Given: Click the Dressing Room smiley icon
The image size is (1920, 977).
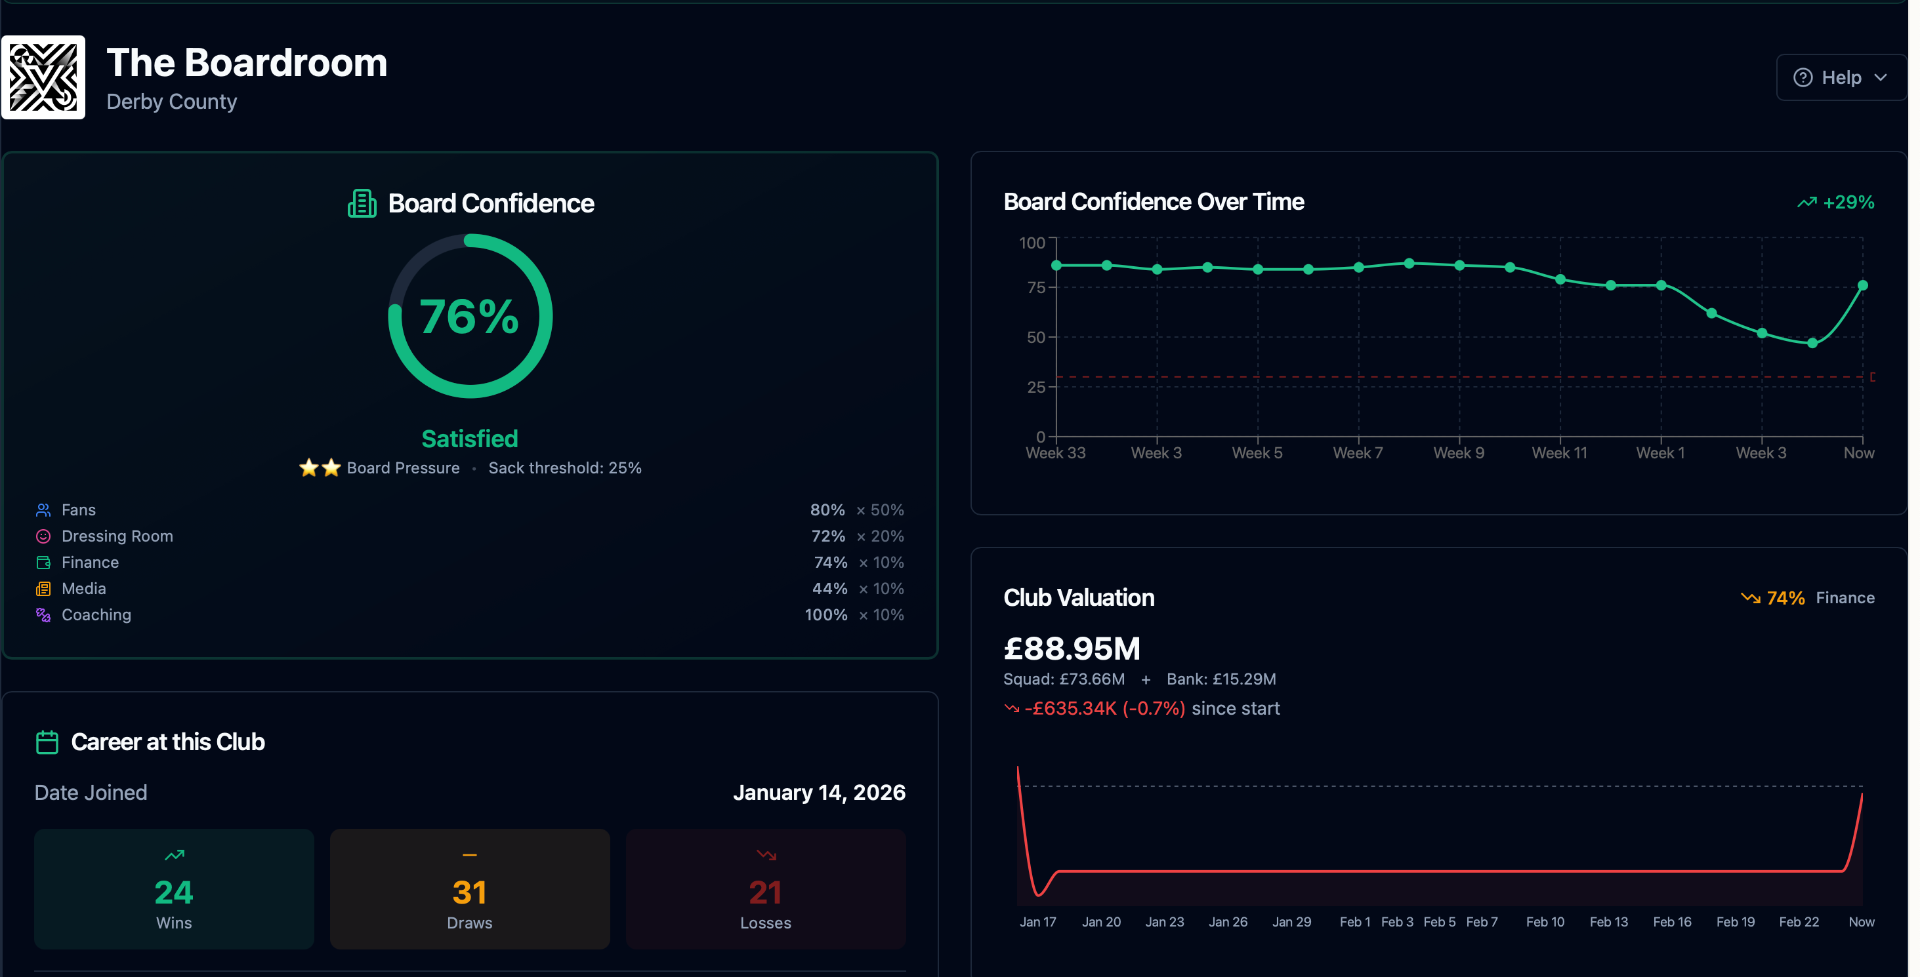Looking at the screenshot, I should 43,537.
